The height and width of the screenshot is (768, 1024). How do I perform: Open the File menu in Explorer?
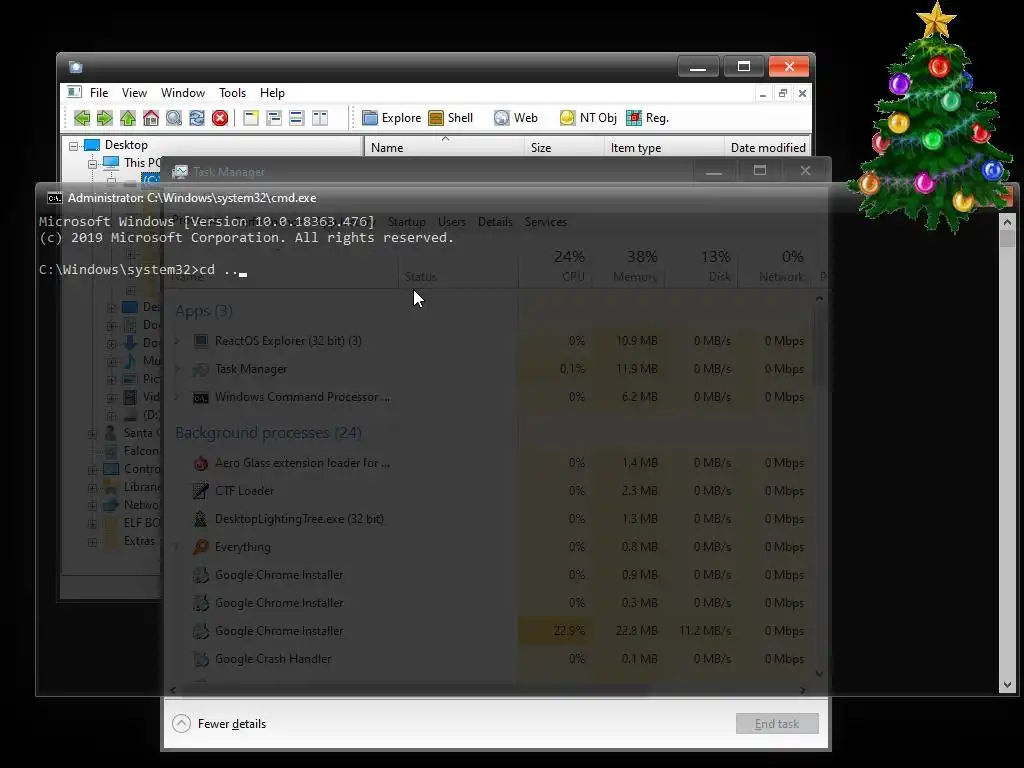pyautogui.click(x=99, y=93)
